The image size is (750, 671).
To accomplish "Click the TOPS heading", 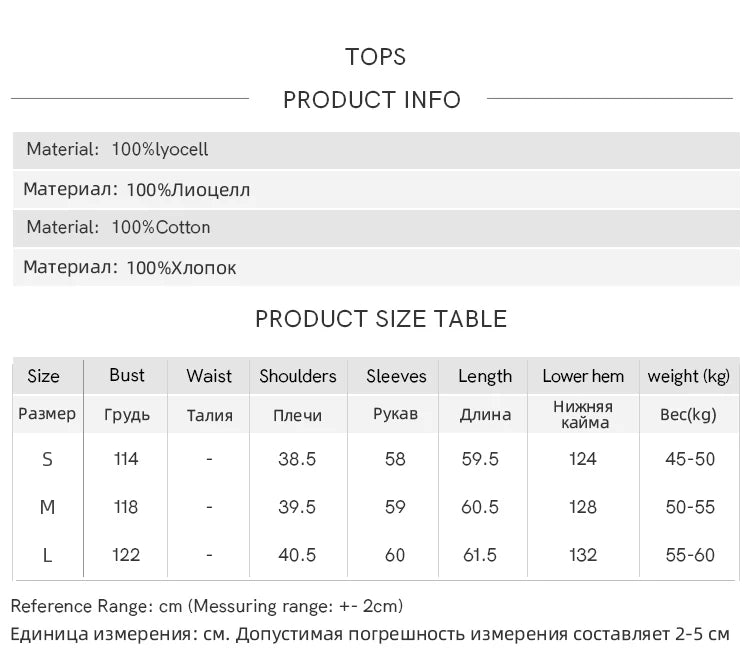I will pyautogui.click(x=375, y=57).
